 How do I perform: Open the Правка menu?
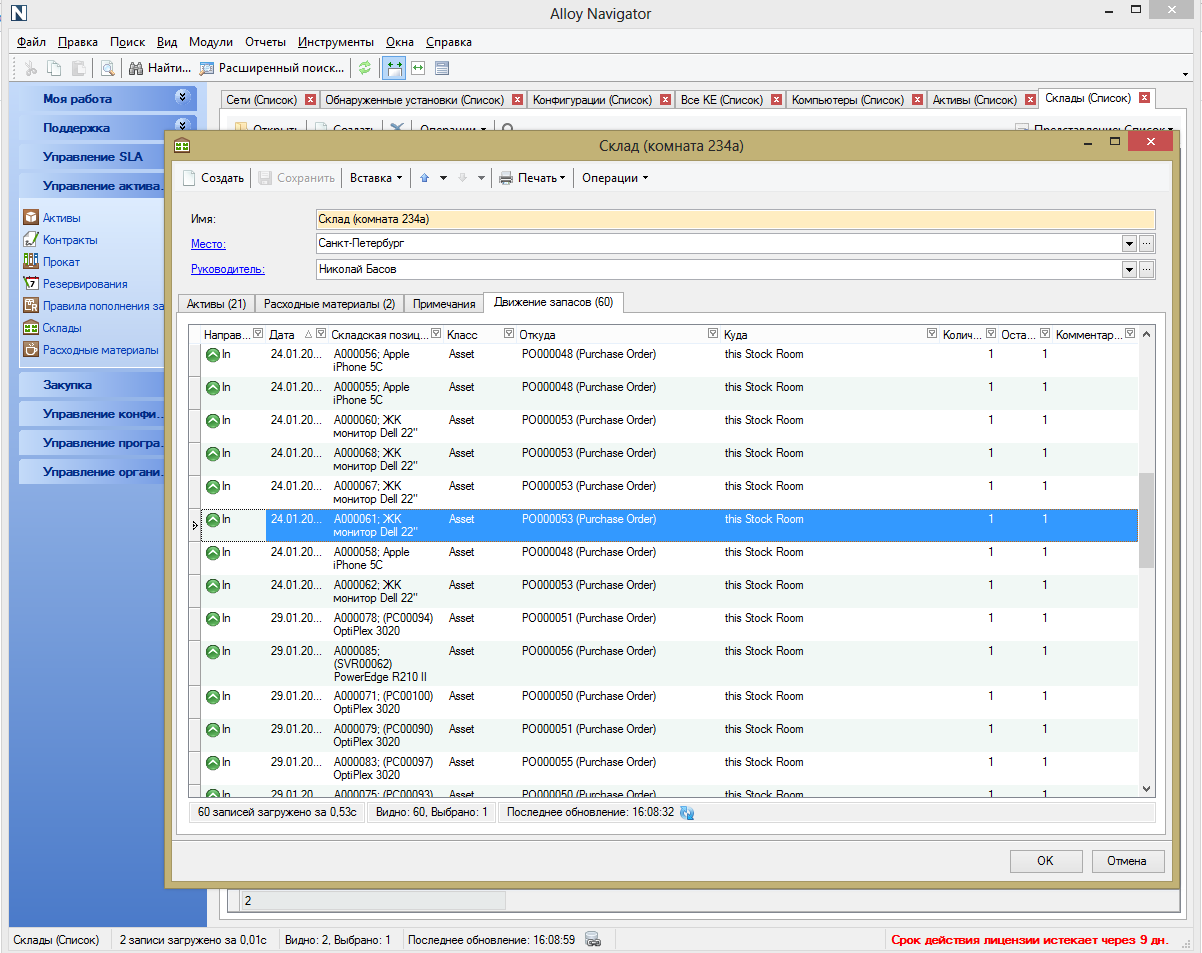click(78, 42)
